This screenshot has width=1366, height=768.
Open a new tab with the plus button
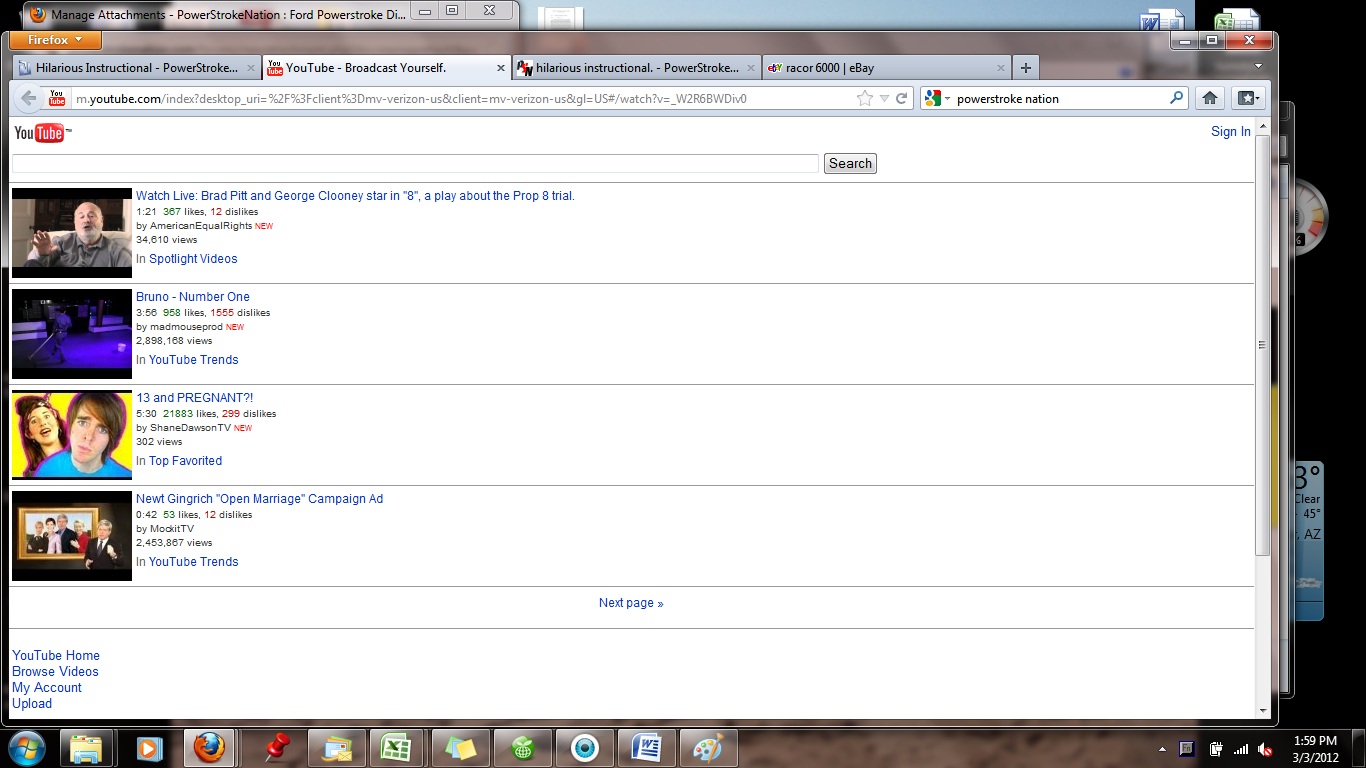click(1025, 68)
